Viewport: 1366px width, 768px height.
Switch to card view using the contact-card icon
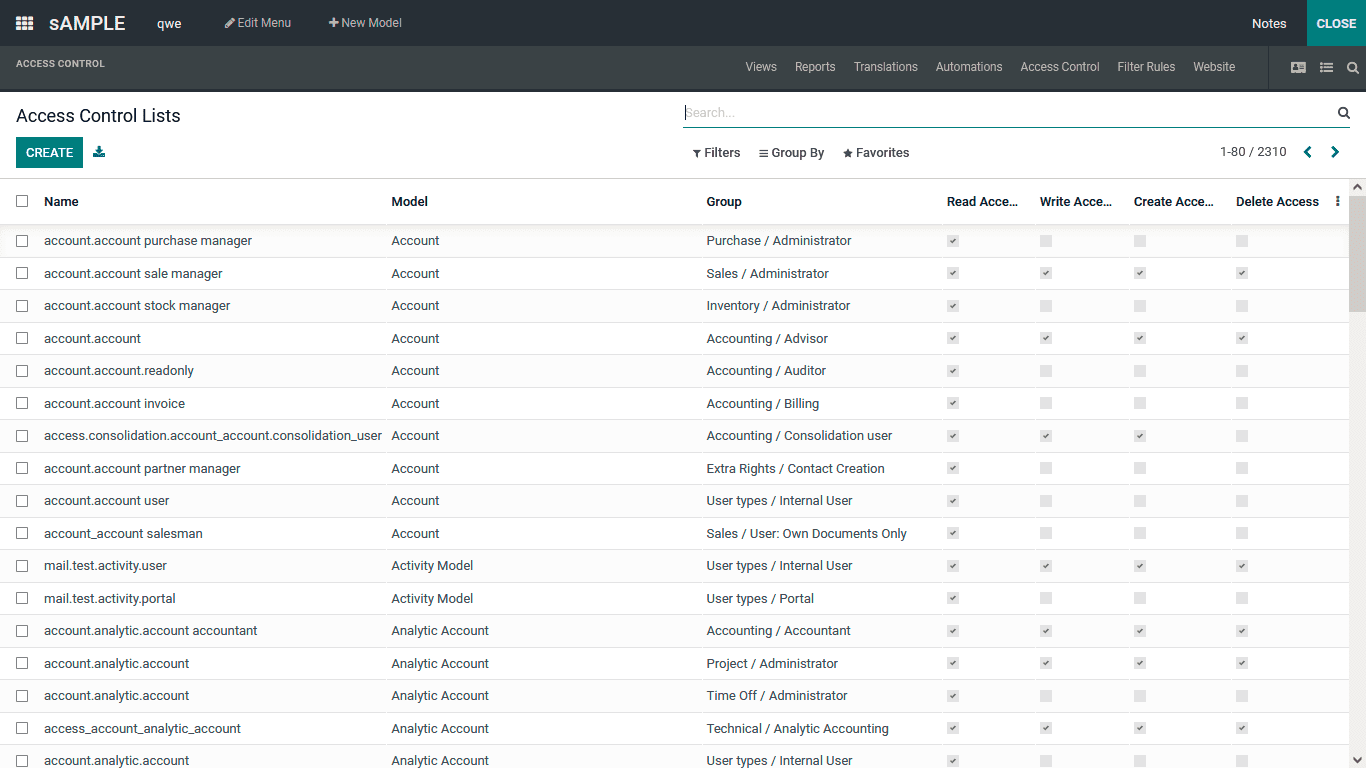1298,67
